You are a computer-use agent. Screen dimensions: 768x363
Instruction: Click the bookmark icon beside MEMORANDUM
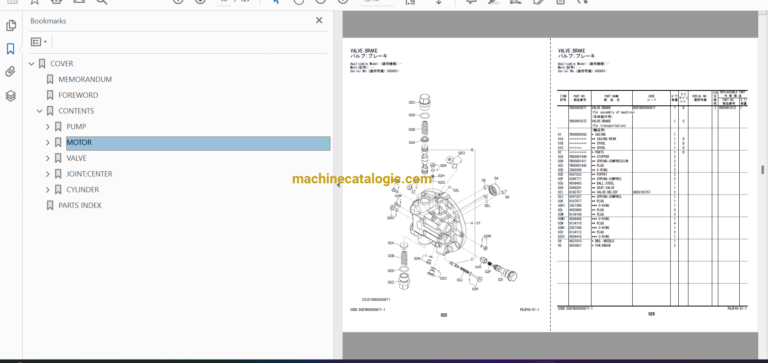click(x=50, y=79)
